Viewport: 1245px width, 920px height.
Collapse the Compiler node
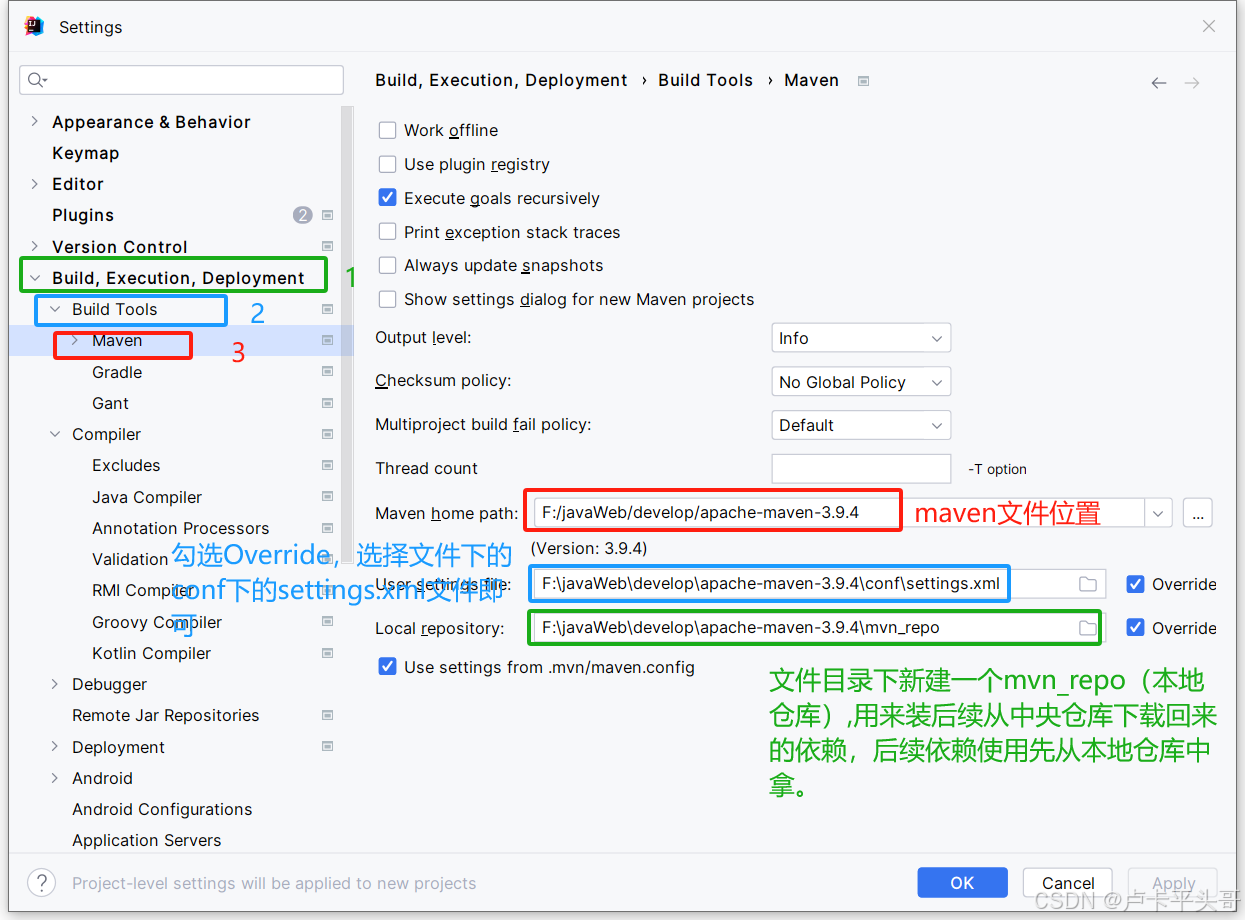[55, 434]
